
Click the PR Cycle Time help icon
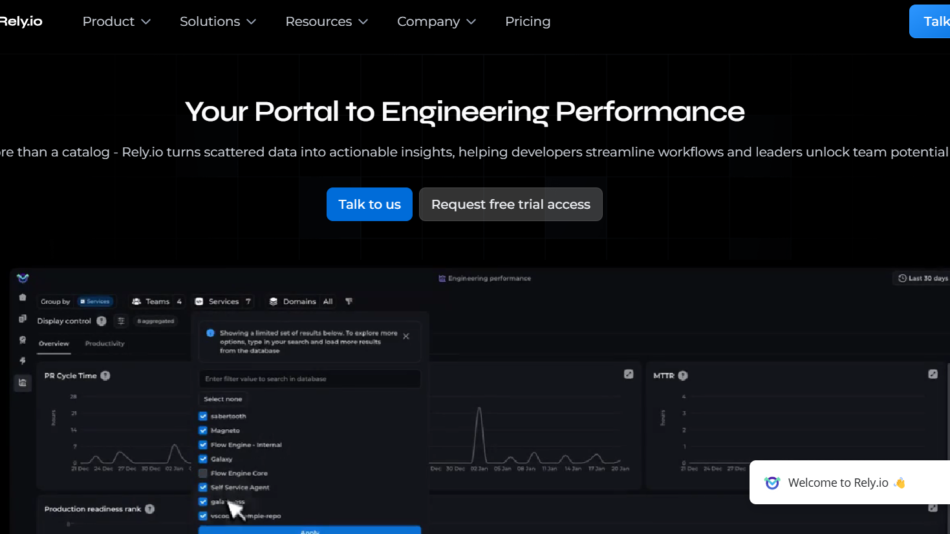click(105, 376)
